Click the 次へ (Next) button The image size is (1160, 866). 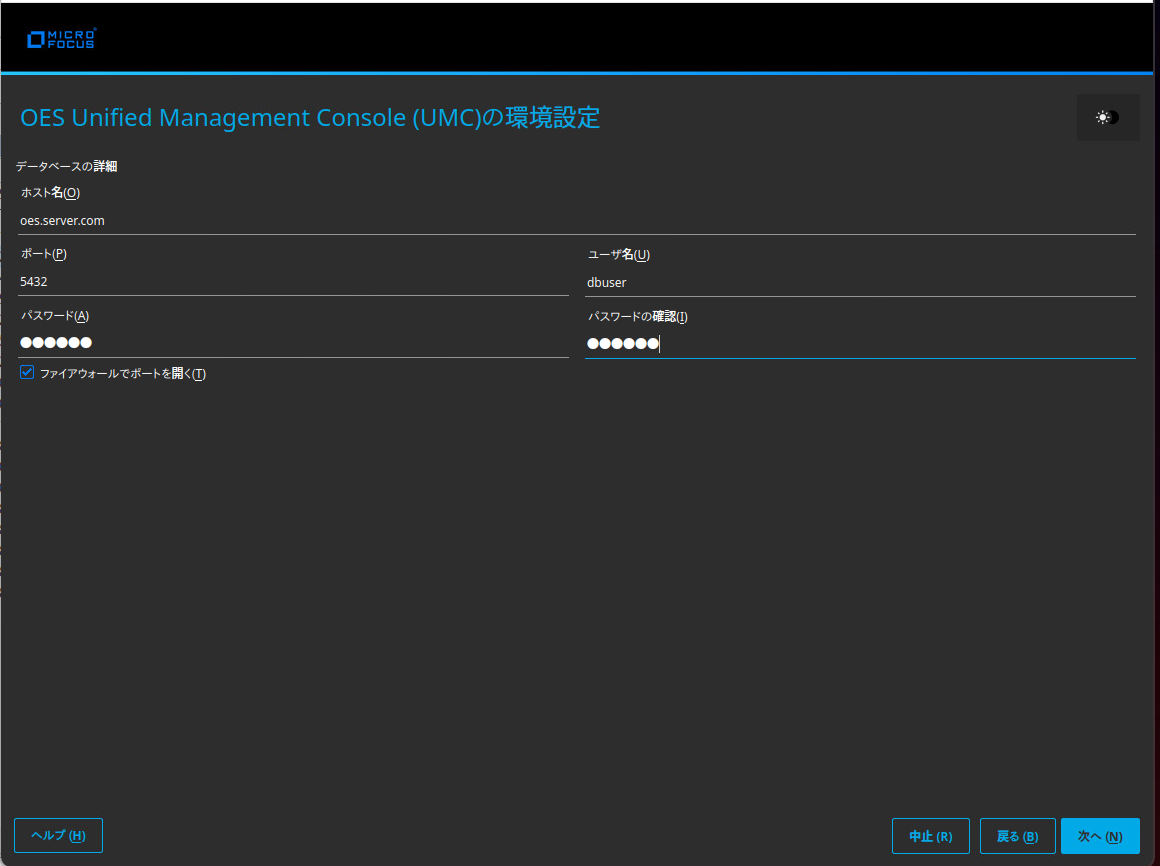1100,835
